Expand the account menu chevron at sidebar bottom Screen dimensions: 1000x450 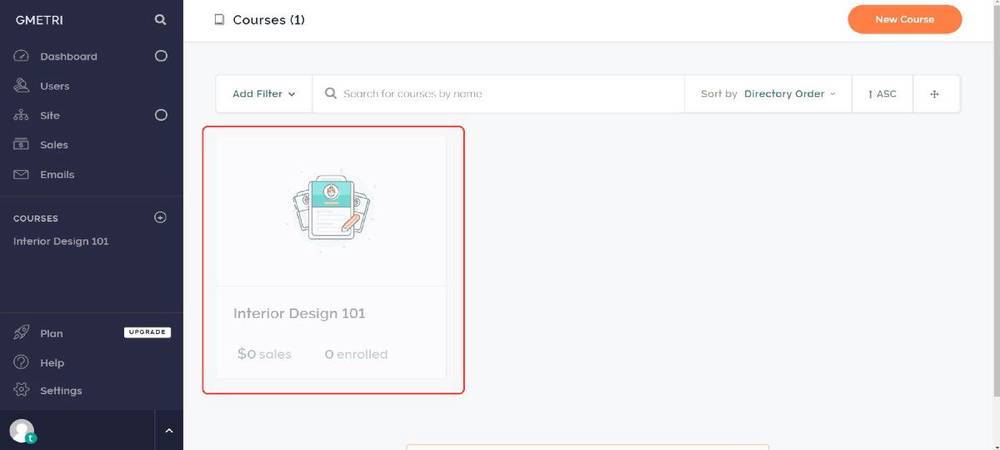[169, 431]
